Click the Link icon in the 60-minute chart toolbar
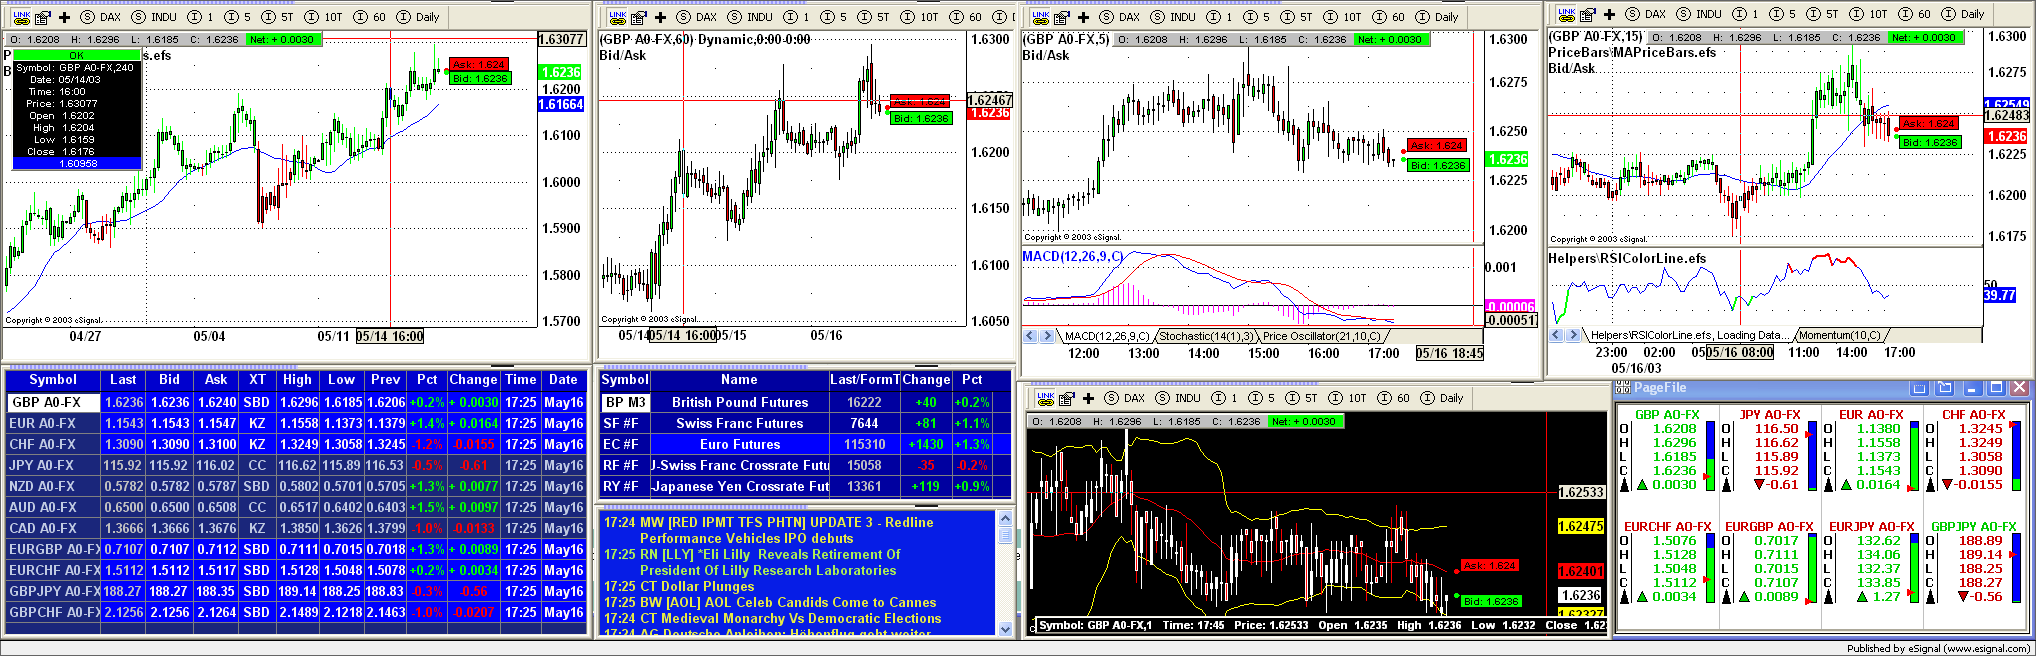The height and width of the screenshot is (656, 2036). (617, 16)
